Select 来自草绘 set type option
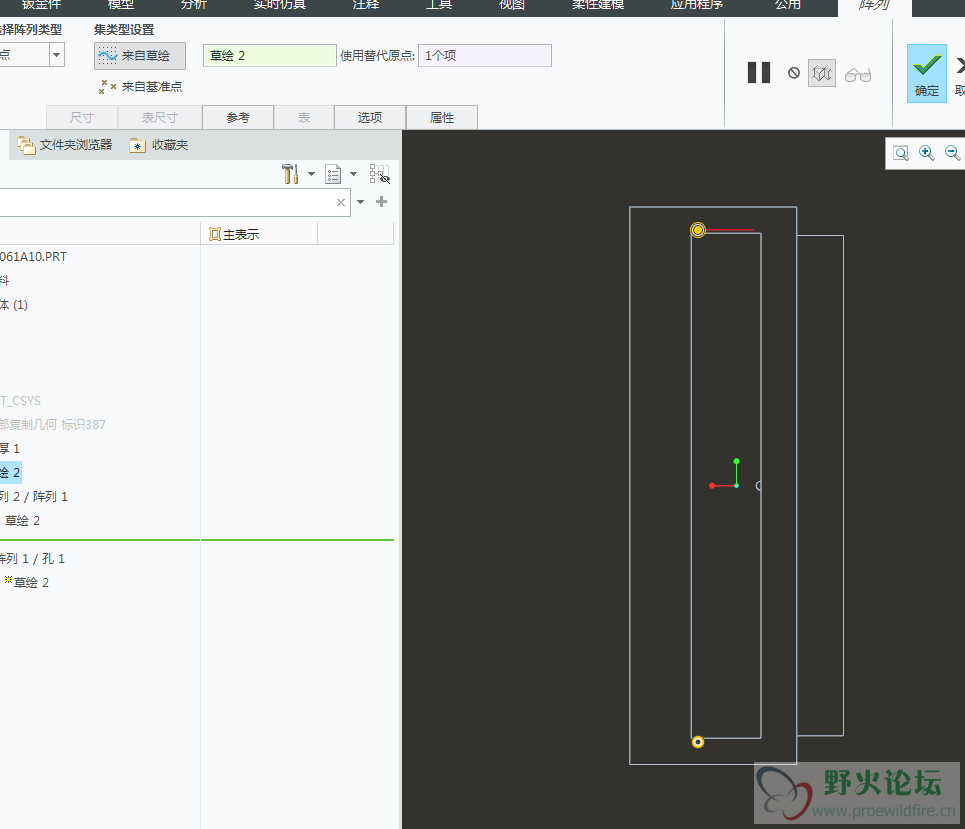965x829 pixels. point(140,55)
